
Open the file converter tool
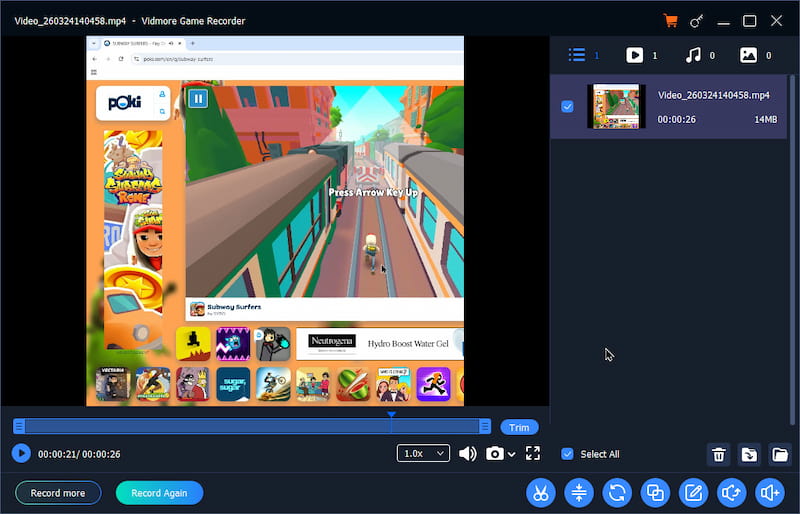click(x=617, y=492)
